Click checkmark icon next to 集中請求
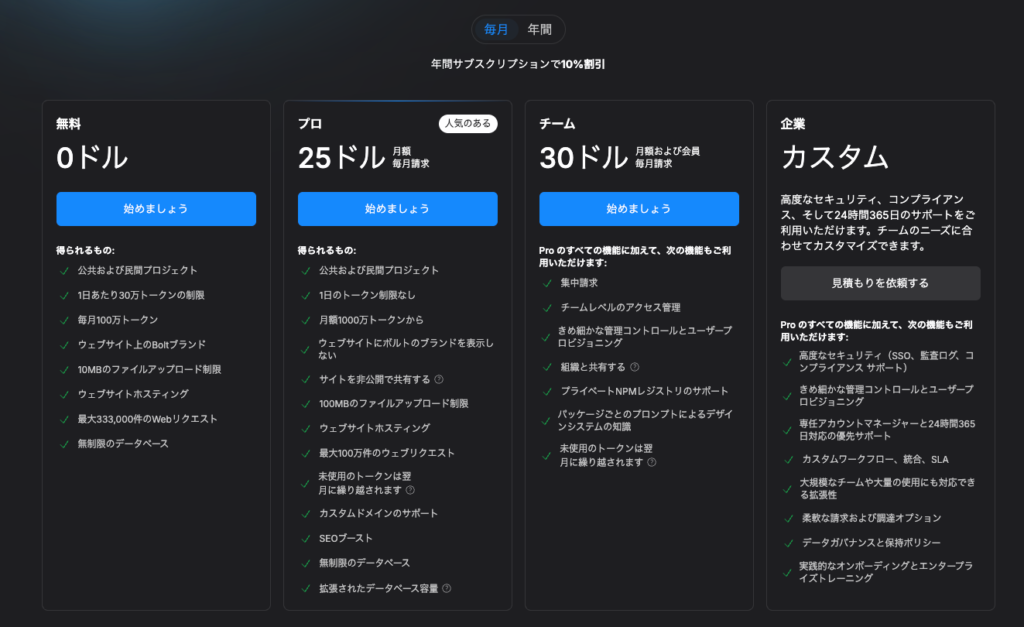Image resolution: width=1024 pixels, height=627 pixels. point(547,283)
